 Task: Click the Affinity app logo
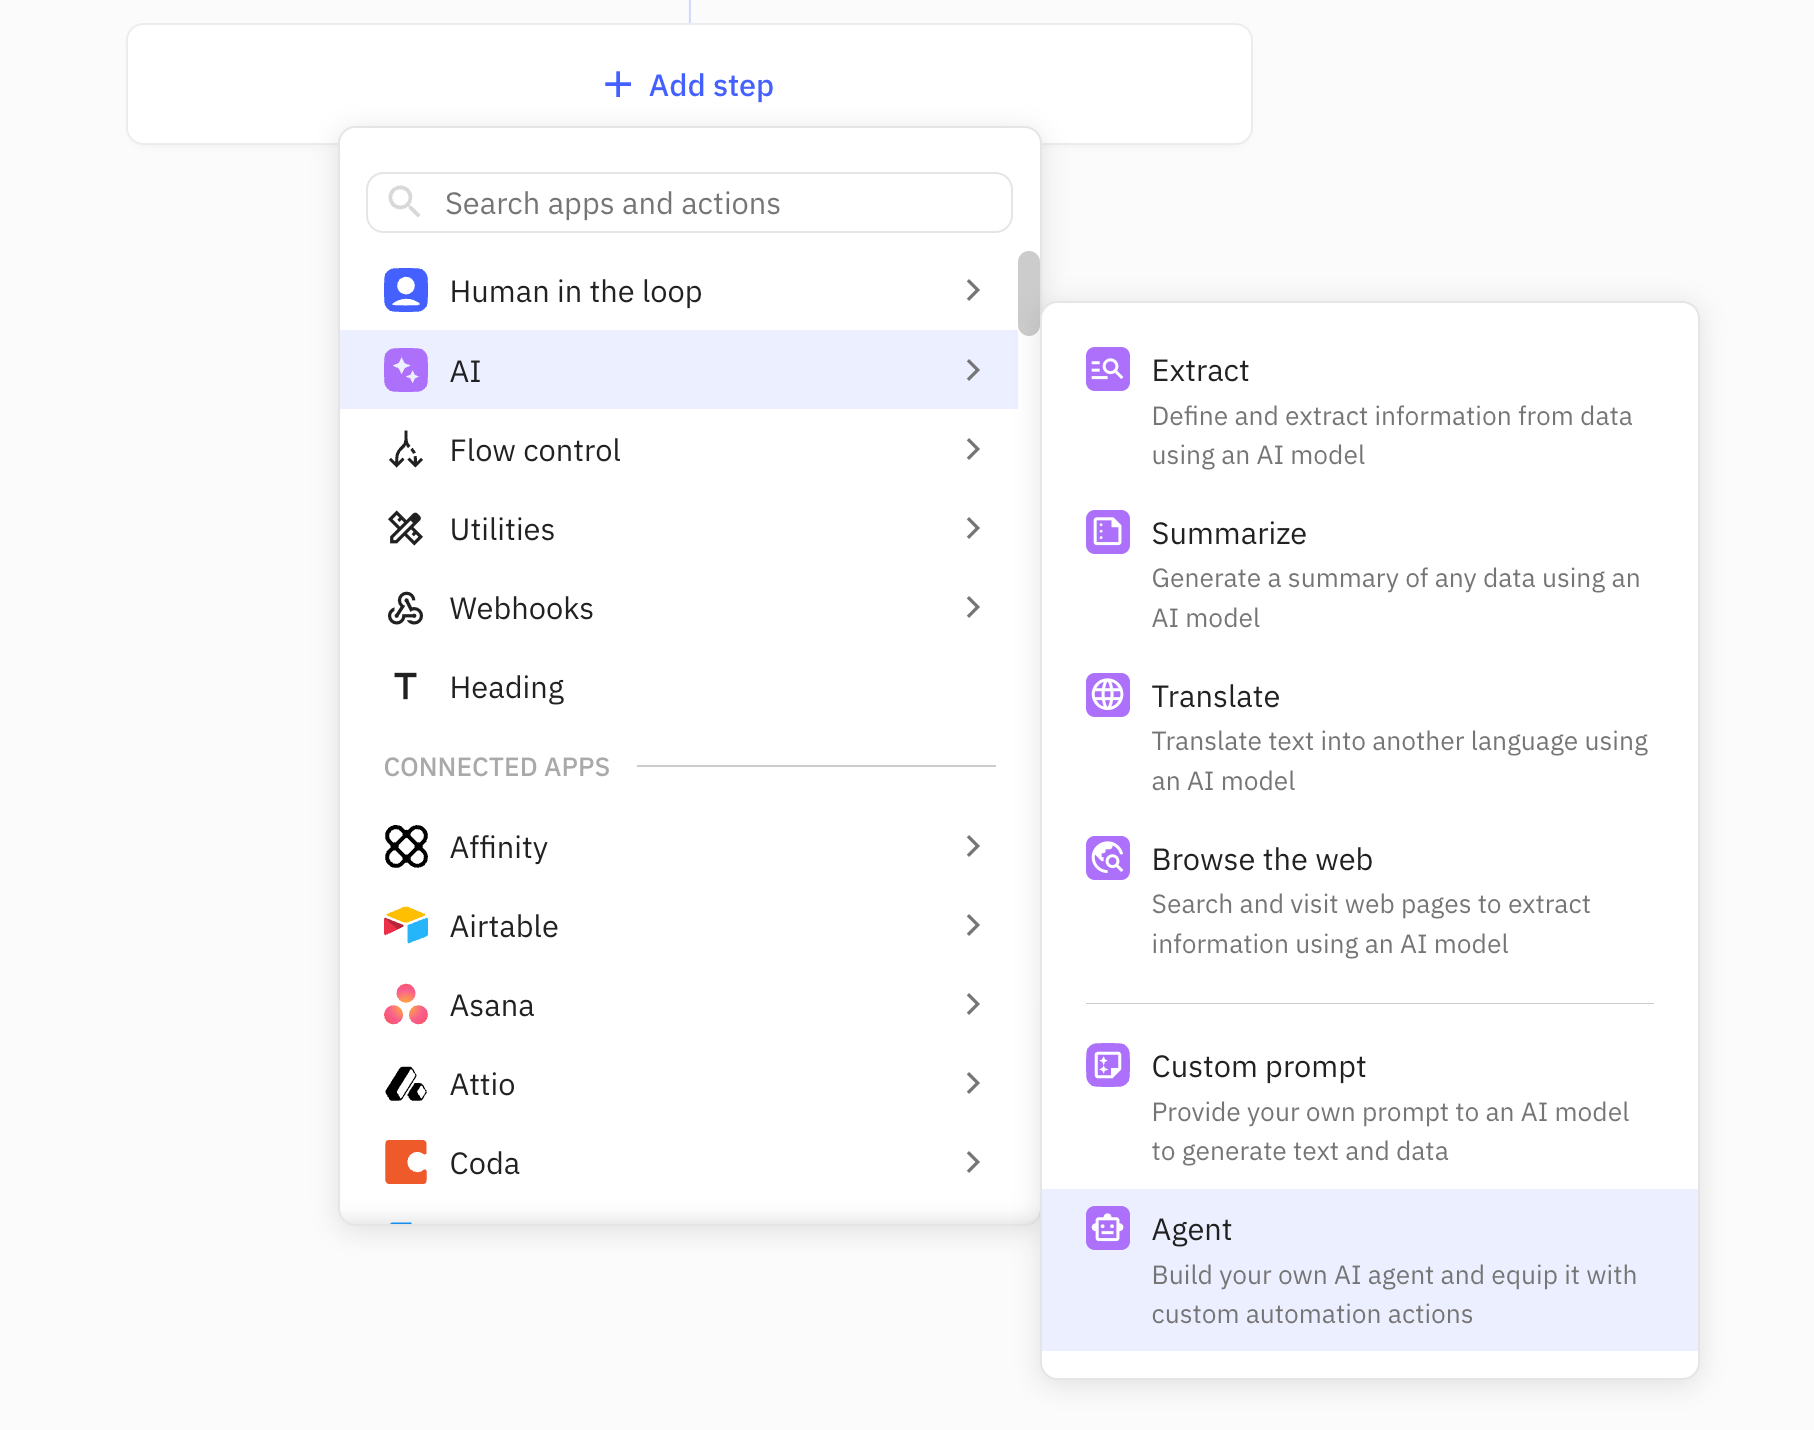pos(406,846)
